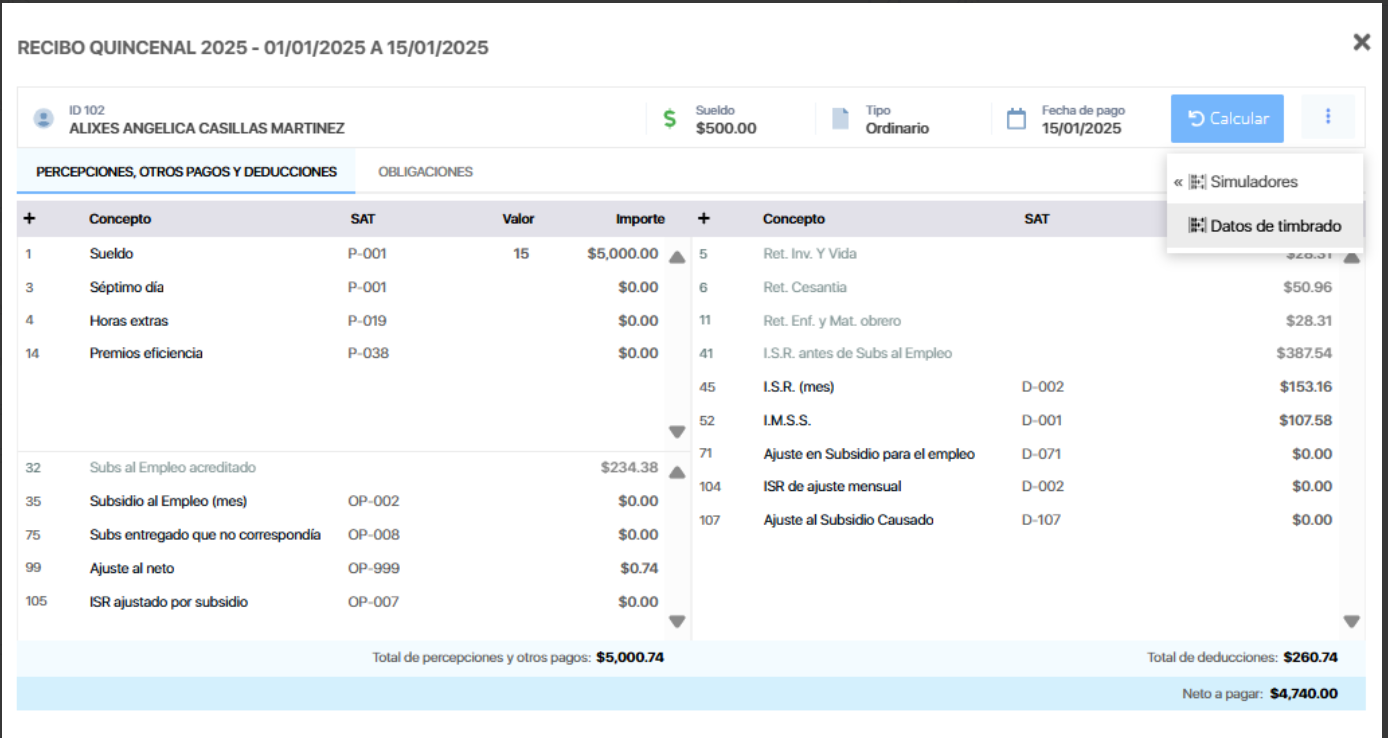Close the recibo dialog with the X

click(x=1361, y=42)
